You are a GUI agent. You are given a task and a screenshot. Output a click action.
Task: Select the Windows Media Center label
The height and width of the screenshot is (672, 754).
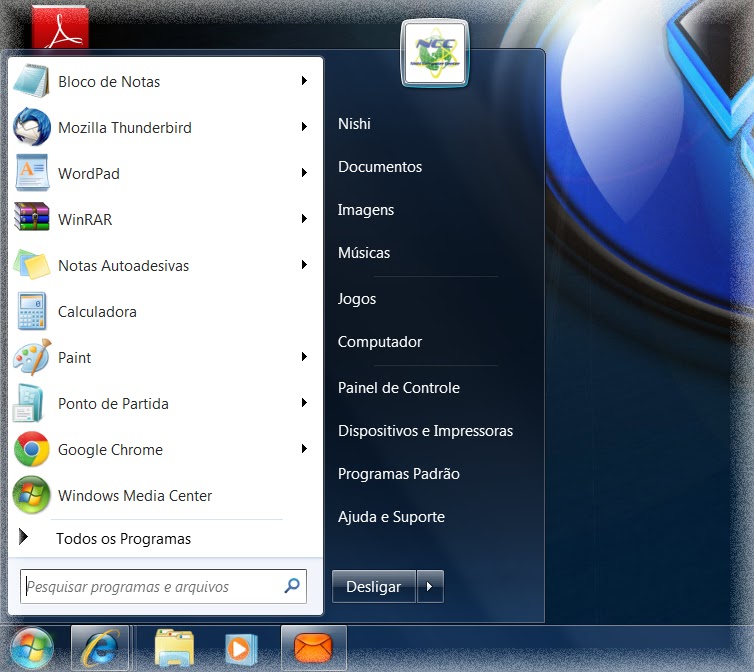pyautogui.click(x=135, y=495)
